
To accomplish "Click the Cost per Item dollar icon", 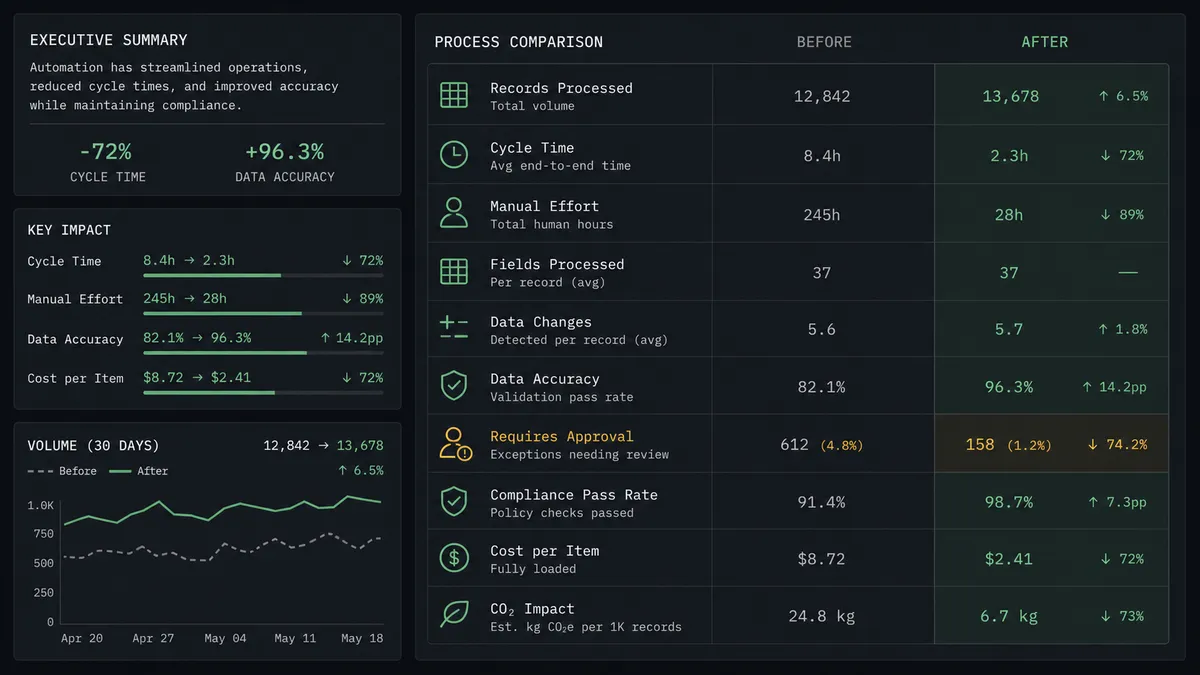I will [x=454, y=558].
